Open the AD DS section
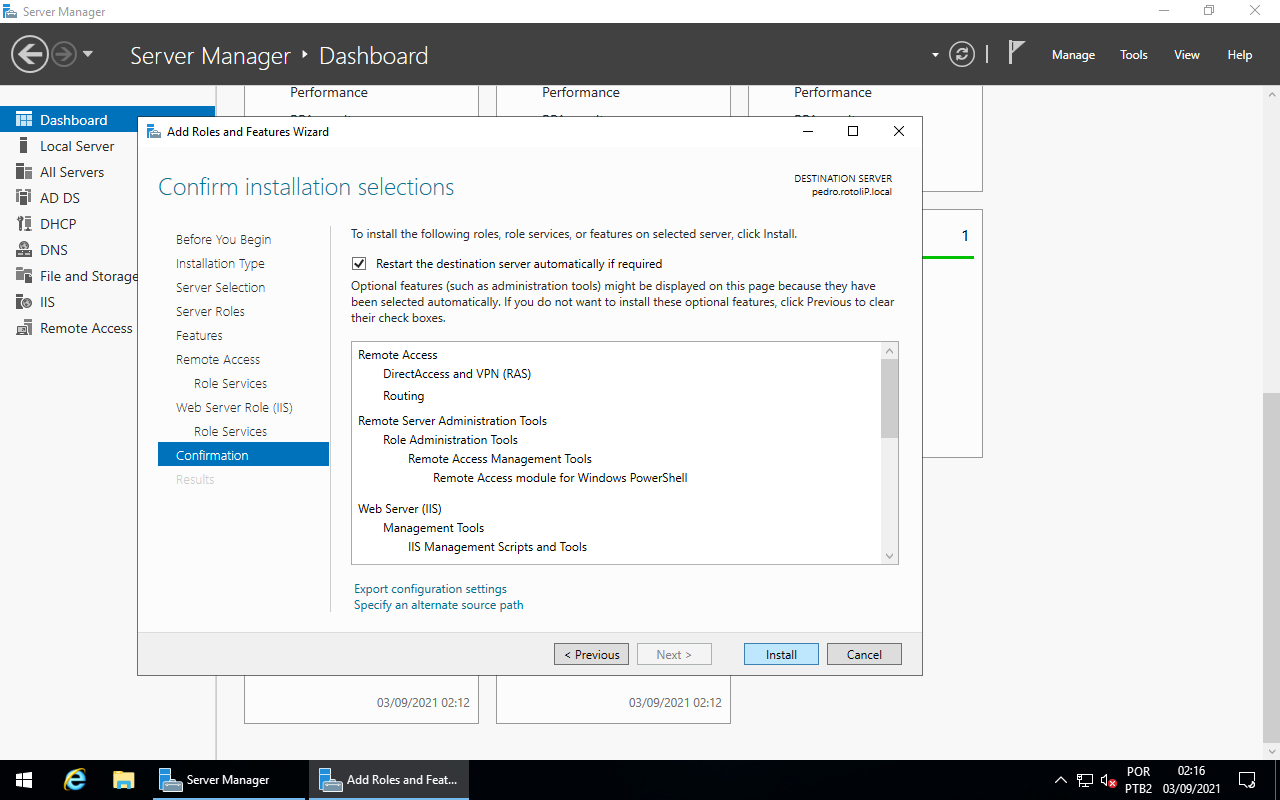The image size is (1280, 800). pos(62,197)
